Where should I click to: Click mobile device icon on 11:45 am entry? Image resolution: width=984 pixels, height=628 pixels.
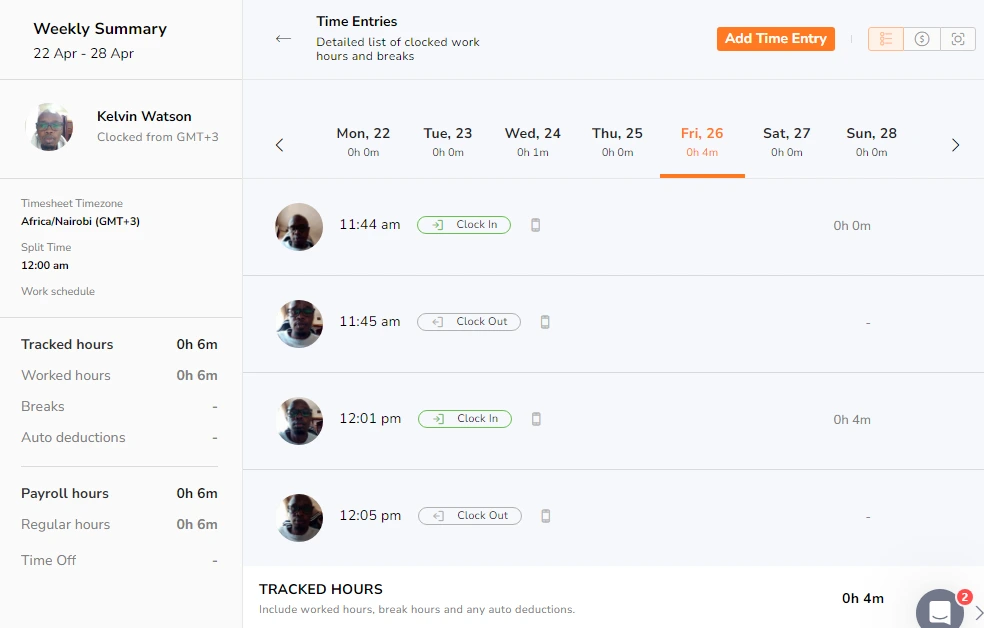(x=545, y=322)
